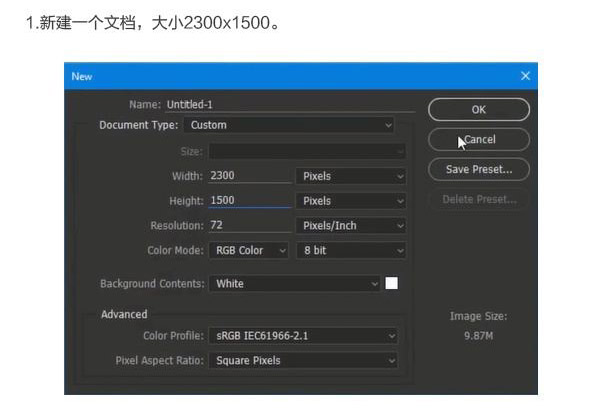Open the Pixel Aspect Ratio dropdown

click(303, 360)
